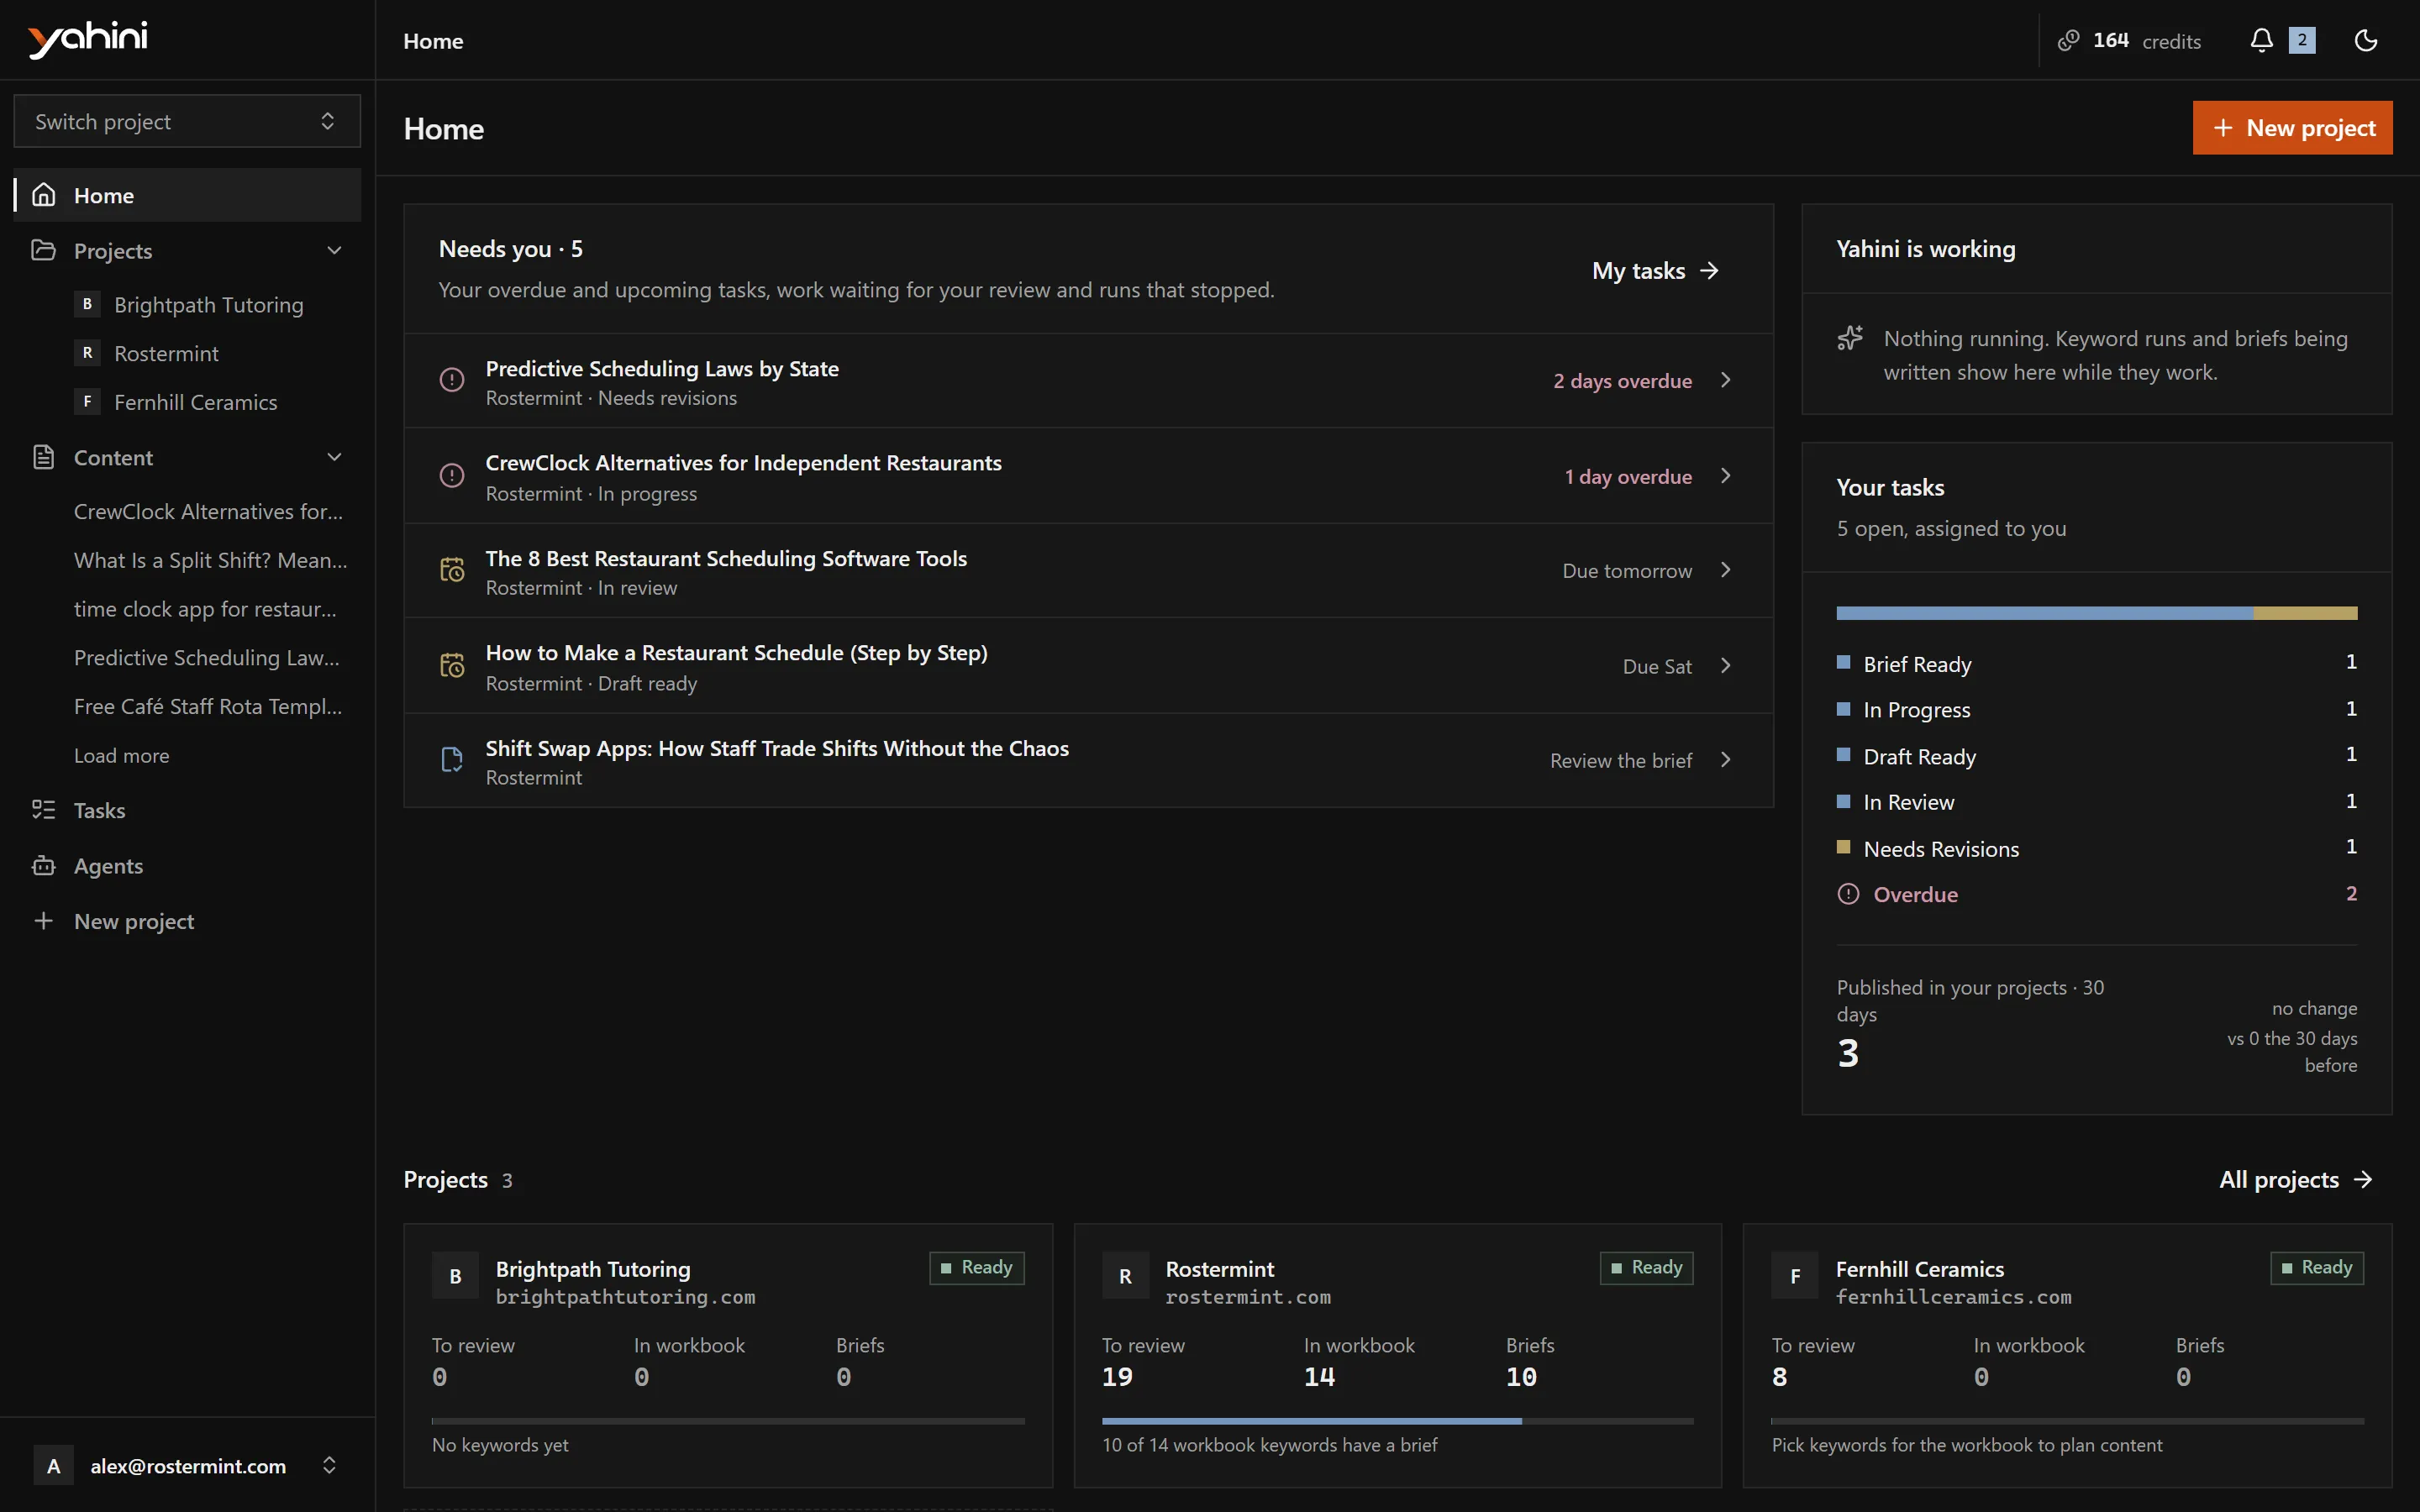Click 'Brief Ready' status row
2420x1512 pixels.
(x=2096, y=663)
